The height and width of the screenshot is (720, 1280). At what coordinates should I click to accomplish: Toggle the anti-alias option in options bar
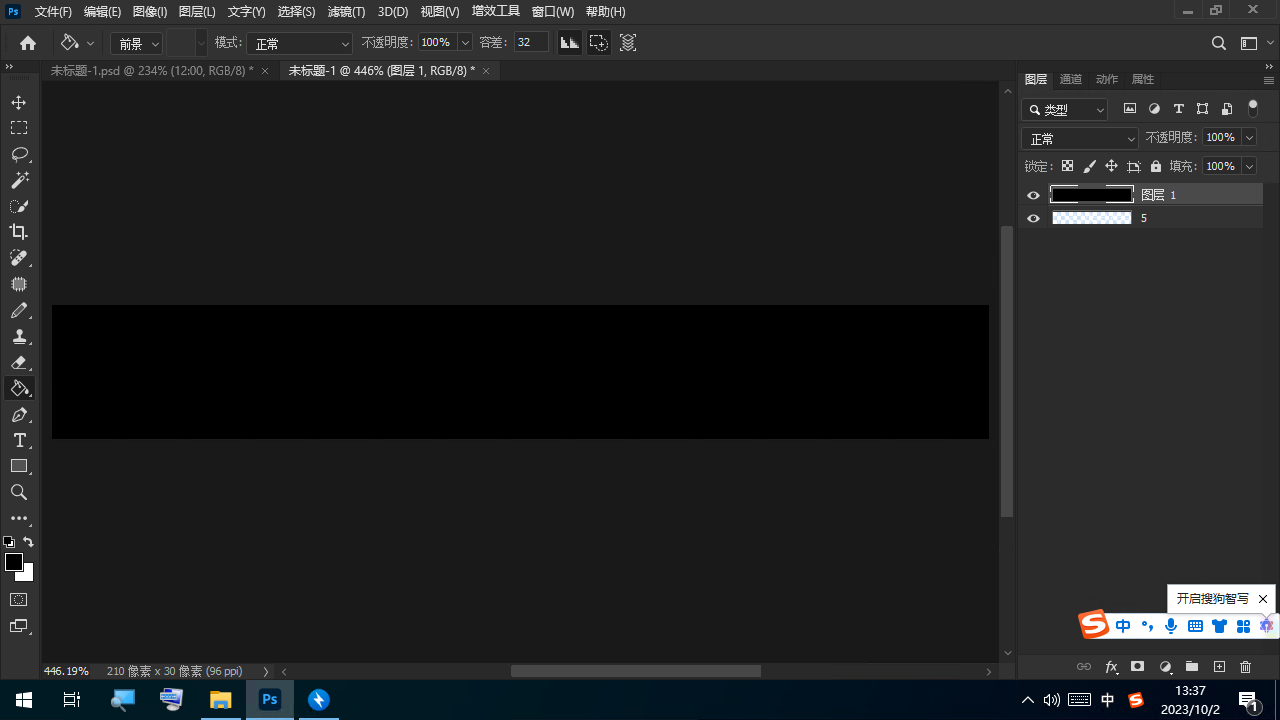point(569,43)
